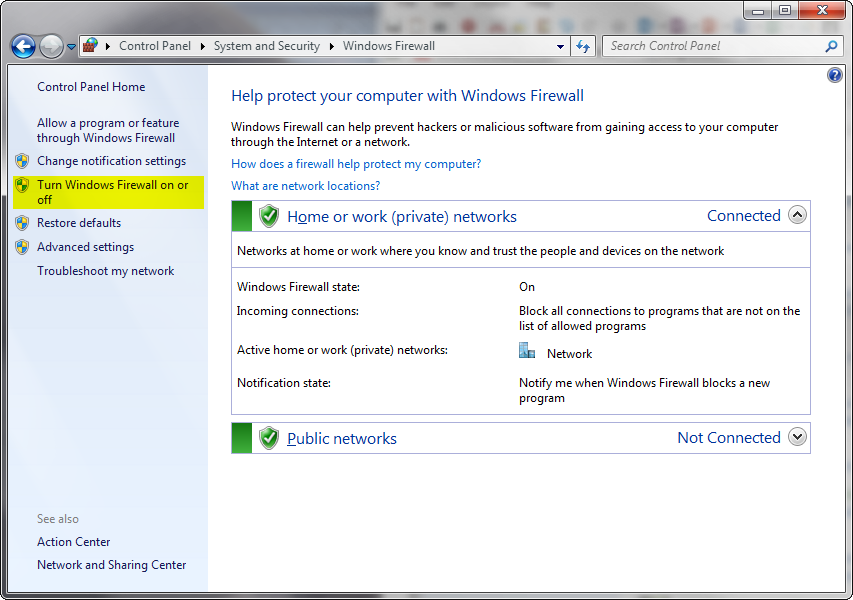This screenshot has height=600, width=853.
Task: Click the Back navigation arrow button
Action: click(x=23, y=47)
